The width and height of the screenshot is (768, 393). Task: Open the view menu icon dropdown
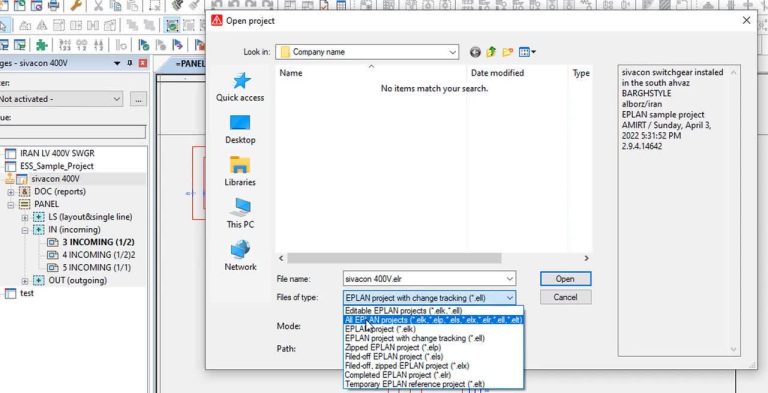(527, 52)
